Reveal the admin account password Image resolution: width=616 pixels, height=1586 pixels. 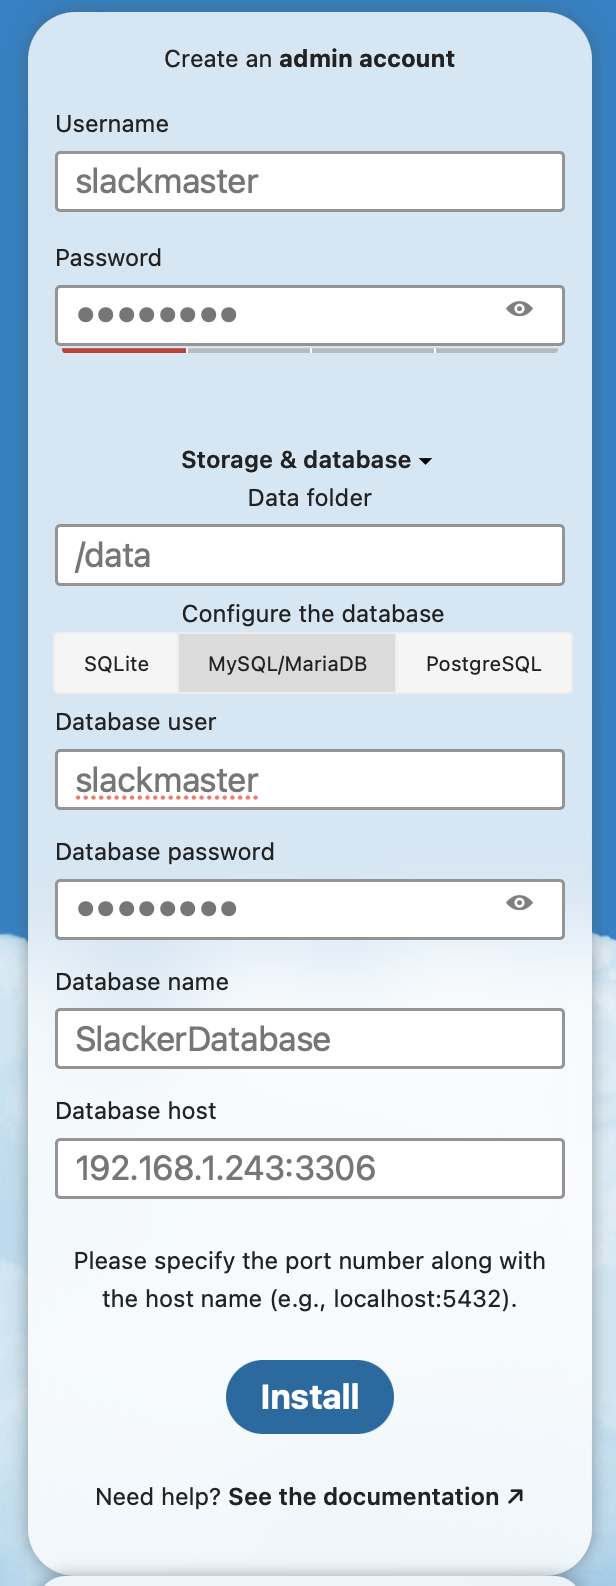click(x=519, y=309)
